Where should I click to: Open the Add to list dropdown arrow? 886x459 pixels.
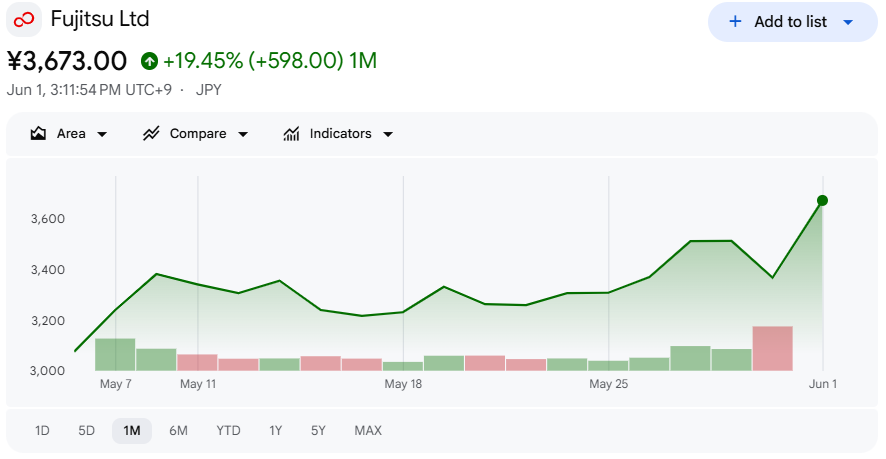coord(848,22)
